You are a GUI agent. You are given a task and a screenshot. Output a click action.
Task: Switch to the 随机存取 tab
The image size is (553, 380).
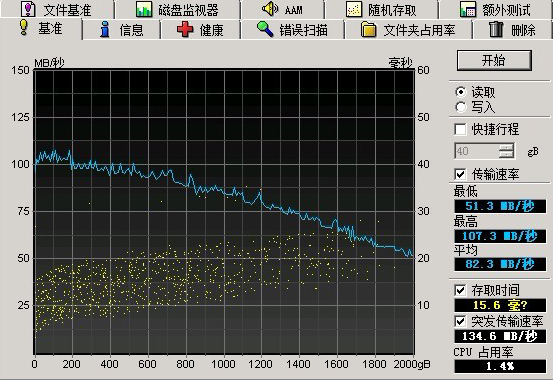382,10
